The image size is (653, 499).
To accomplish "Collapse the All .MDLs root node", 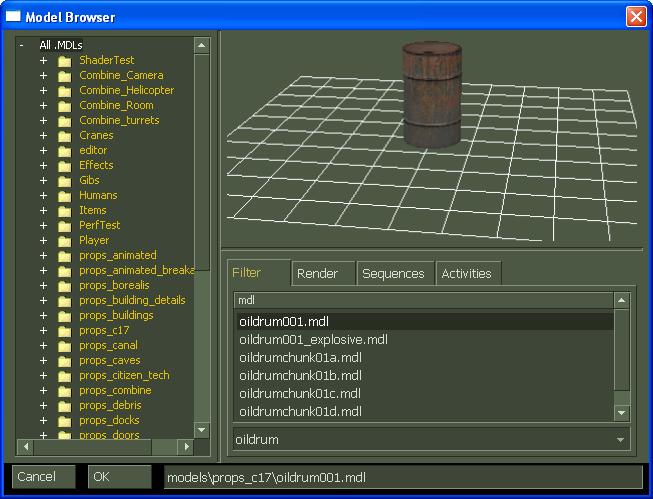I will [22, 45].
